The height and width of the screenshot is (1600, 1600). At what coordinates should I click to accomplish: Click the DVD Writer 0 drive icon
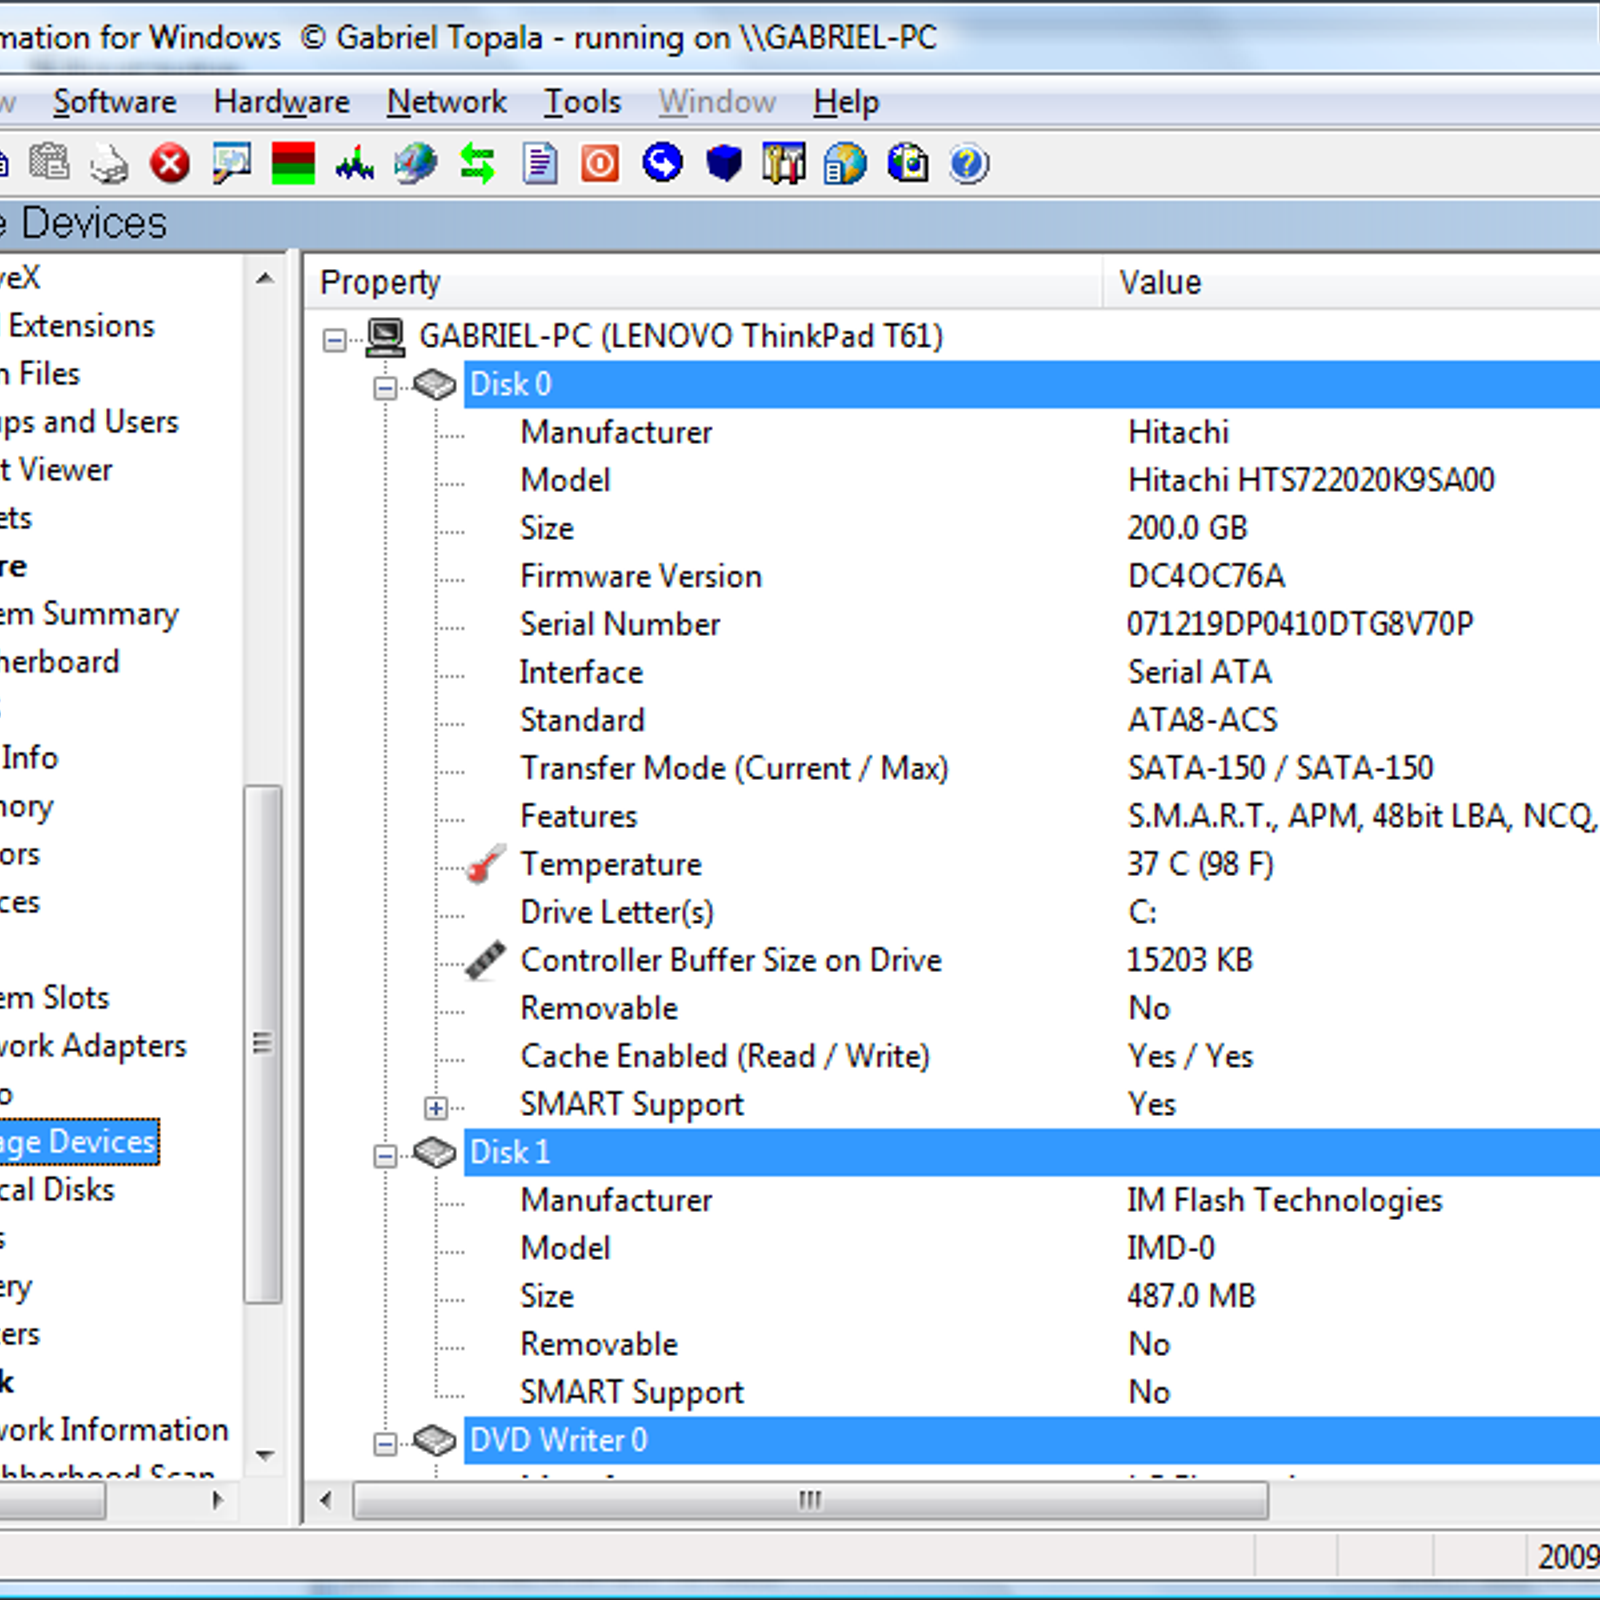click(x=435, y=1440)
